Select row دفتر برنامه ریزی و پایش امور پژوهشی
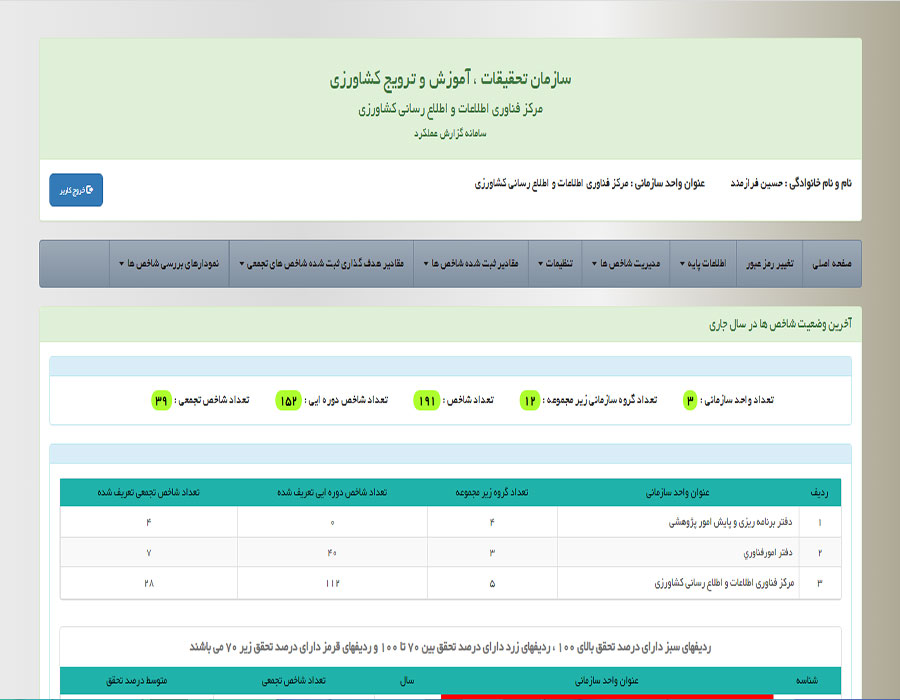Screen dimensions: 900x700 coord(451,522)
